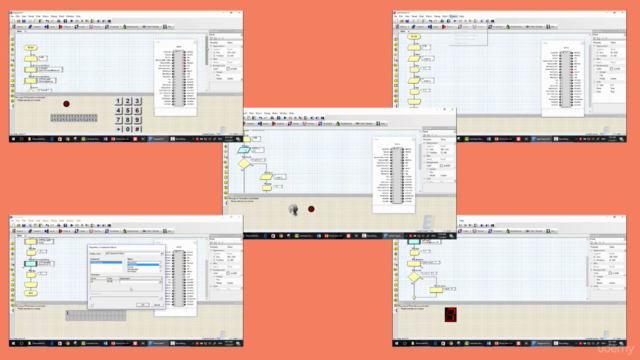
Task: Click the Undo icon in the keypad window toolbar
Action: [47, 21]
